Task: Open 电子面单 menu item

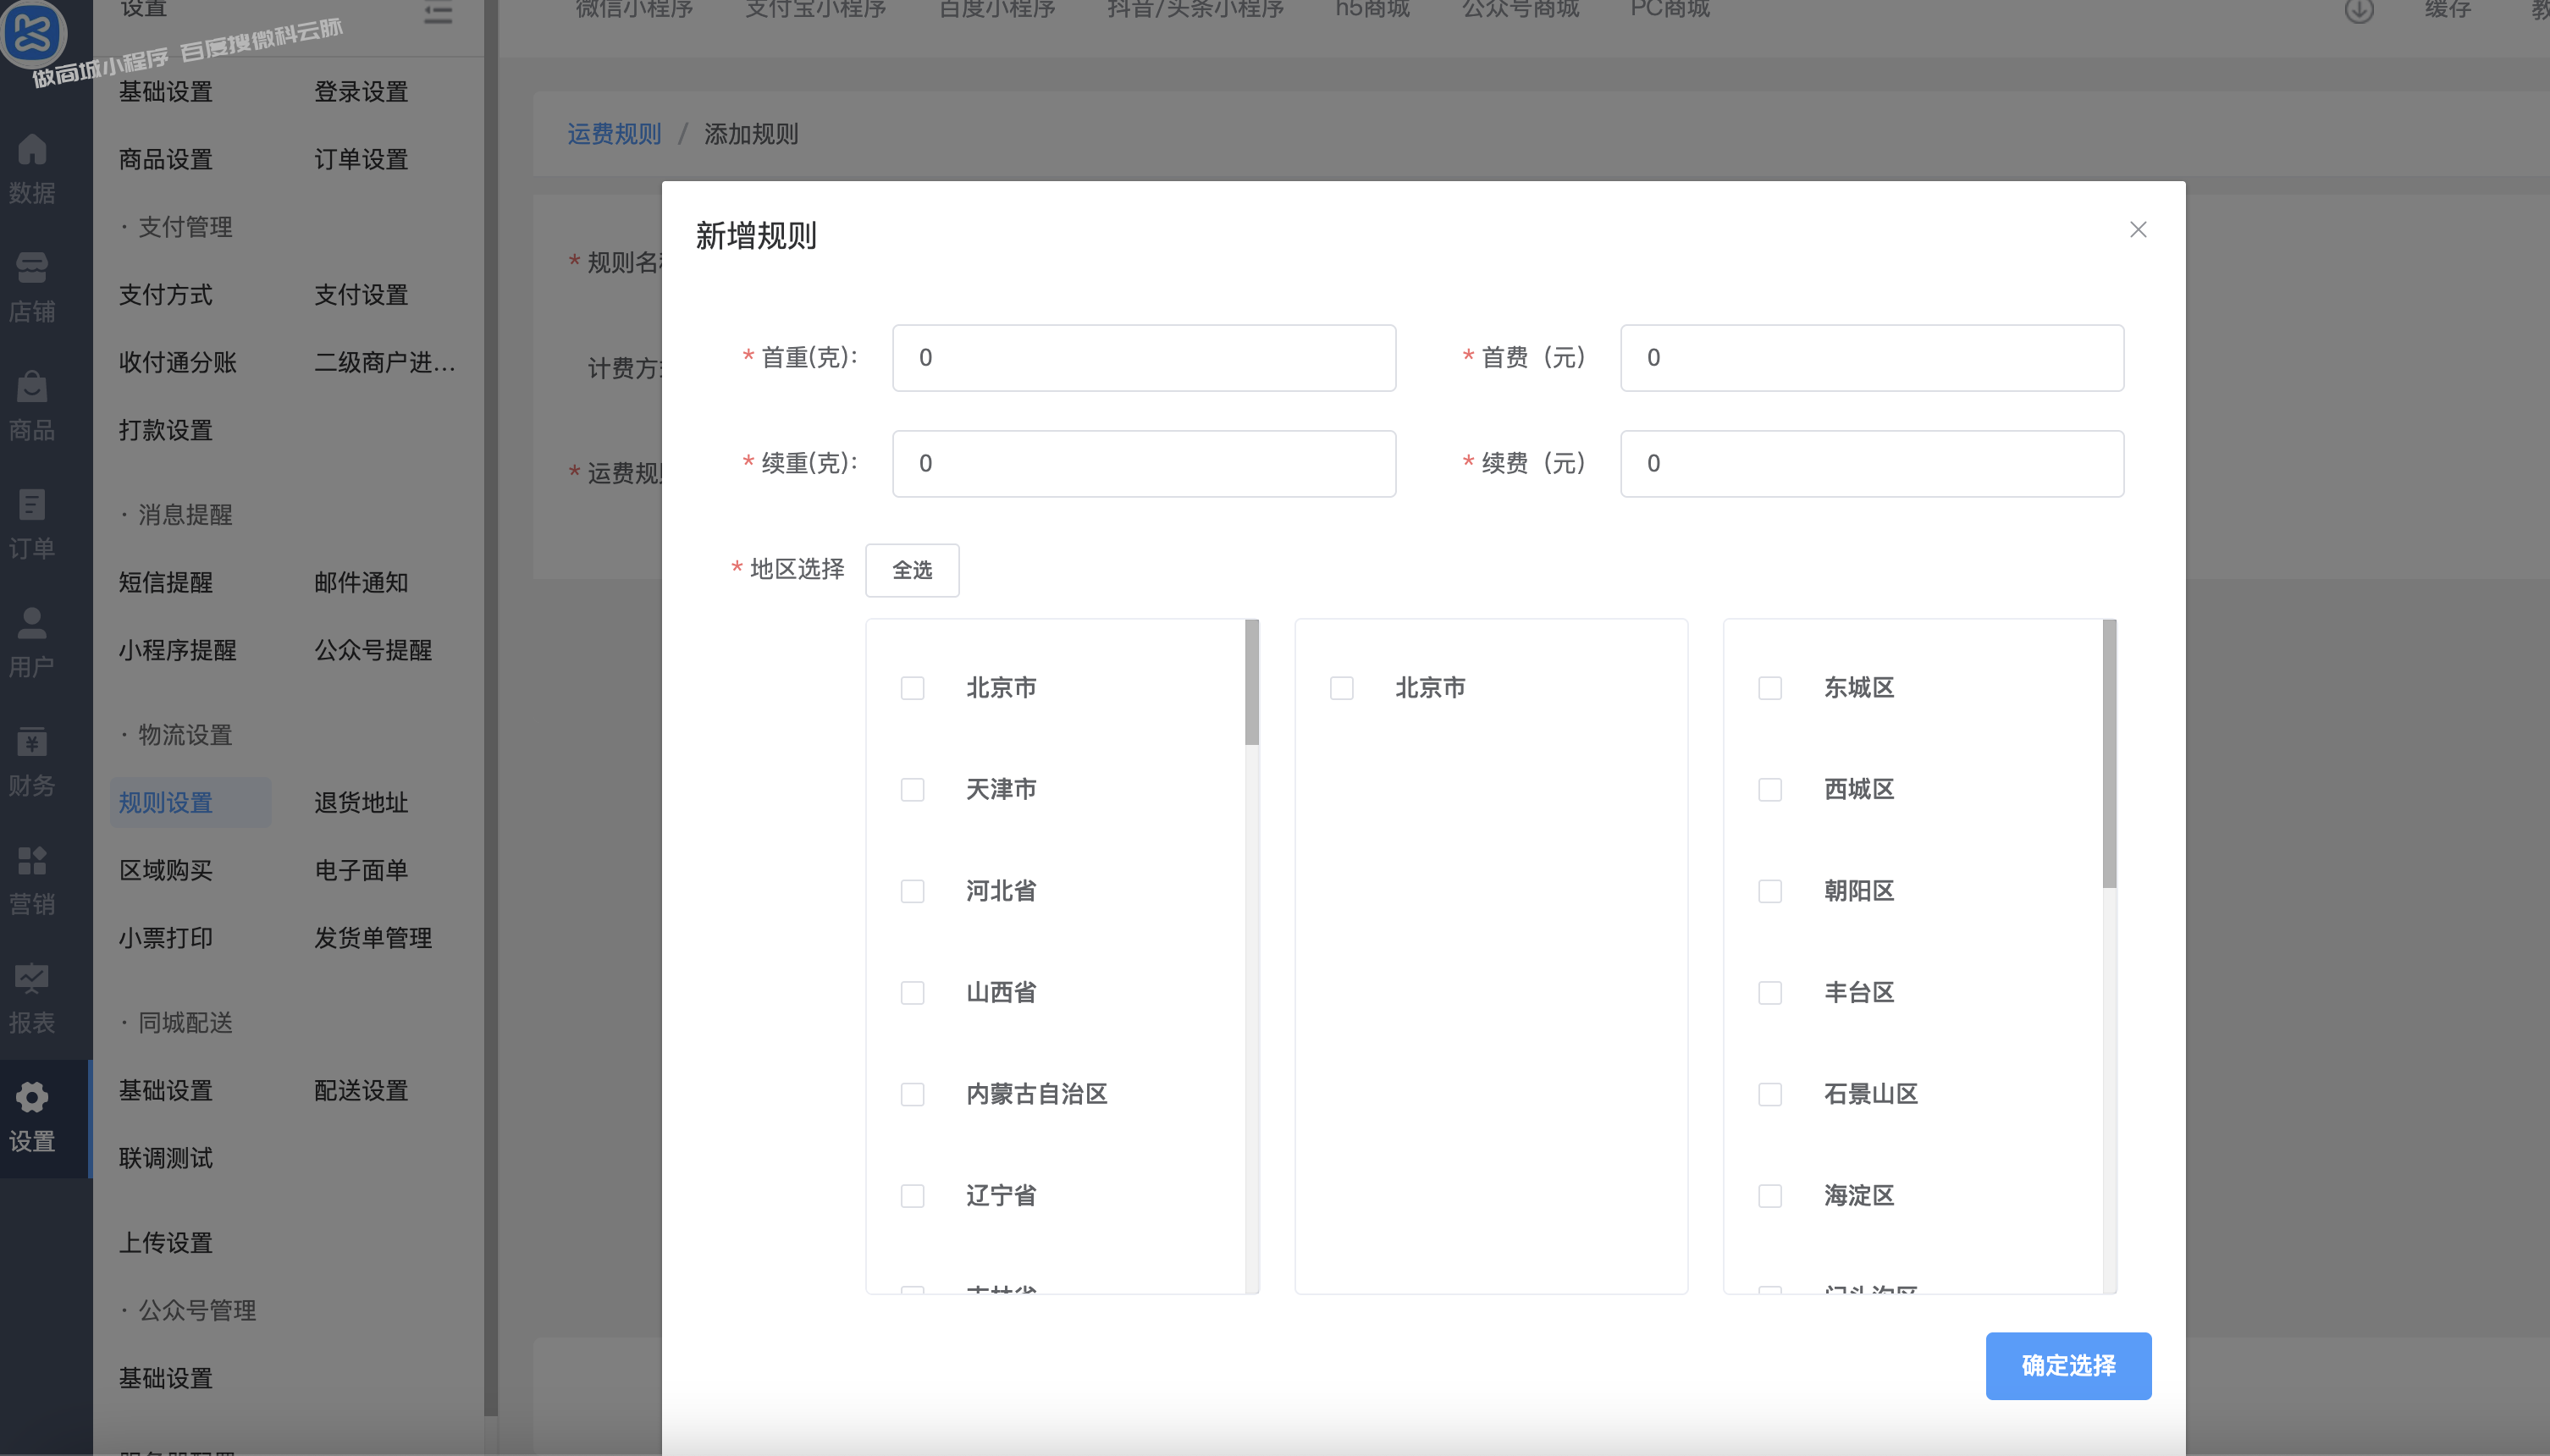Action: click(361, 871)
